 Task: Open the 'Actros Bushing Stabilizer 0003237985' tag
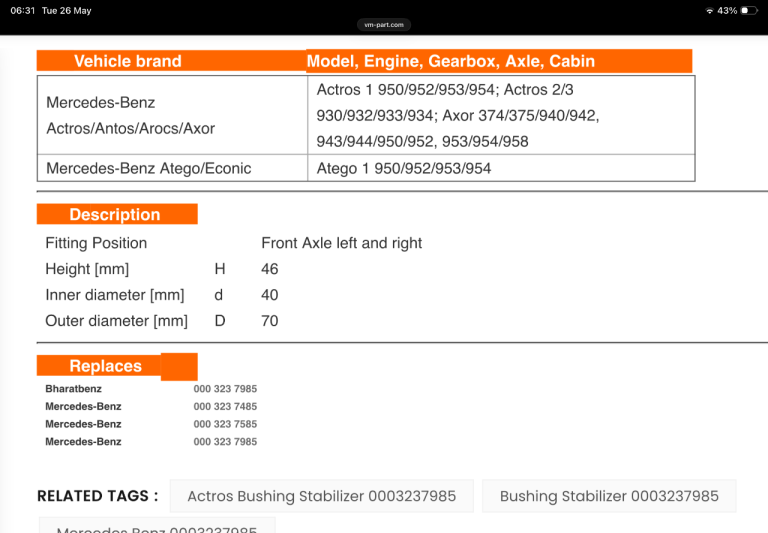click(321, 496)
